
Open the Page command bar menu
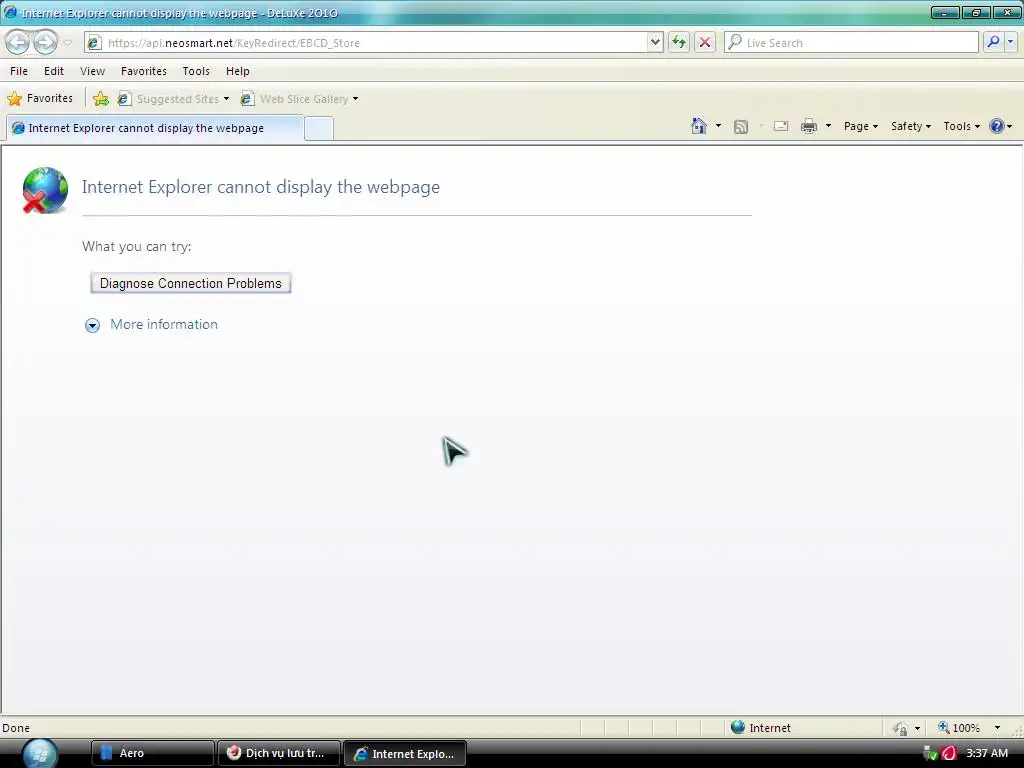[861, 126]
